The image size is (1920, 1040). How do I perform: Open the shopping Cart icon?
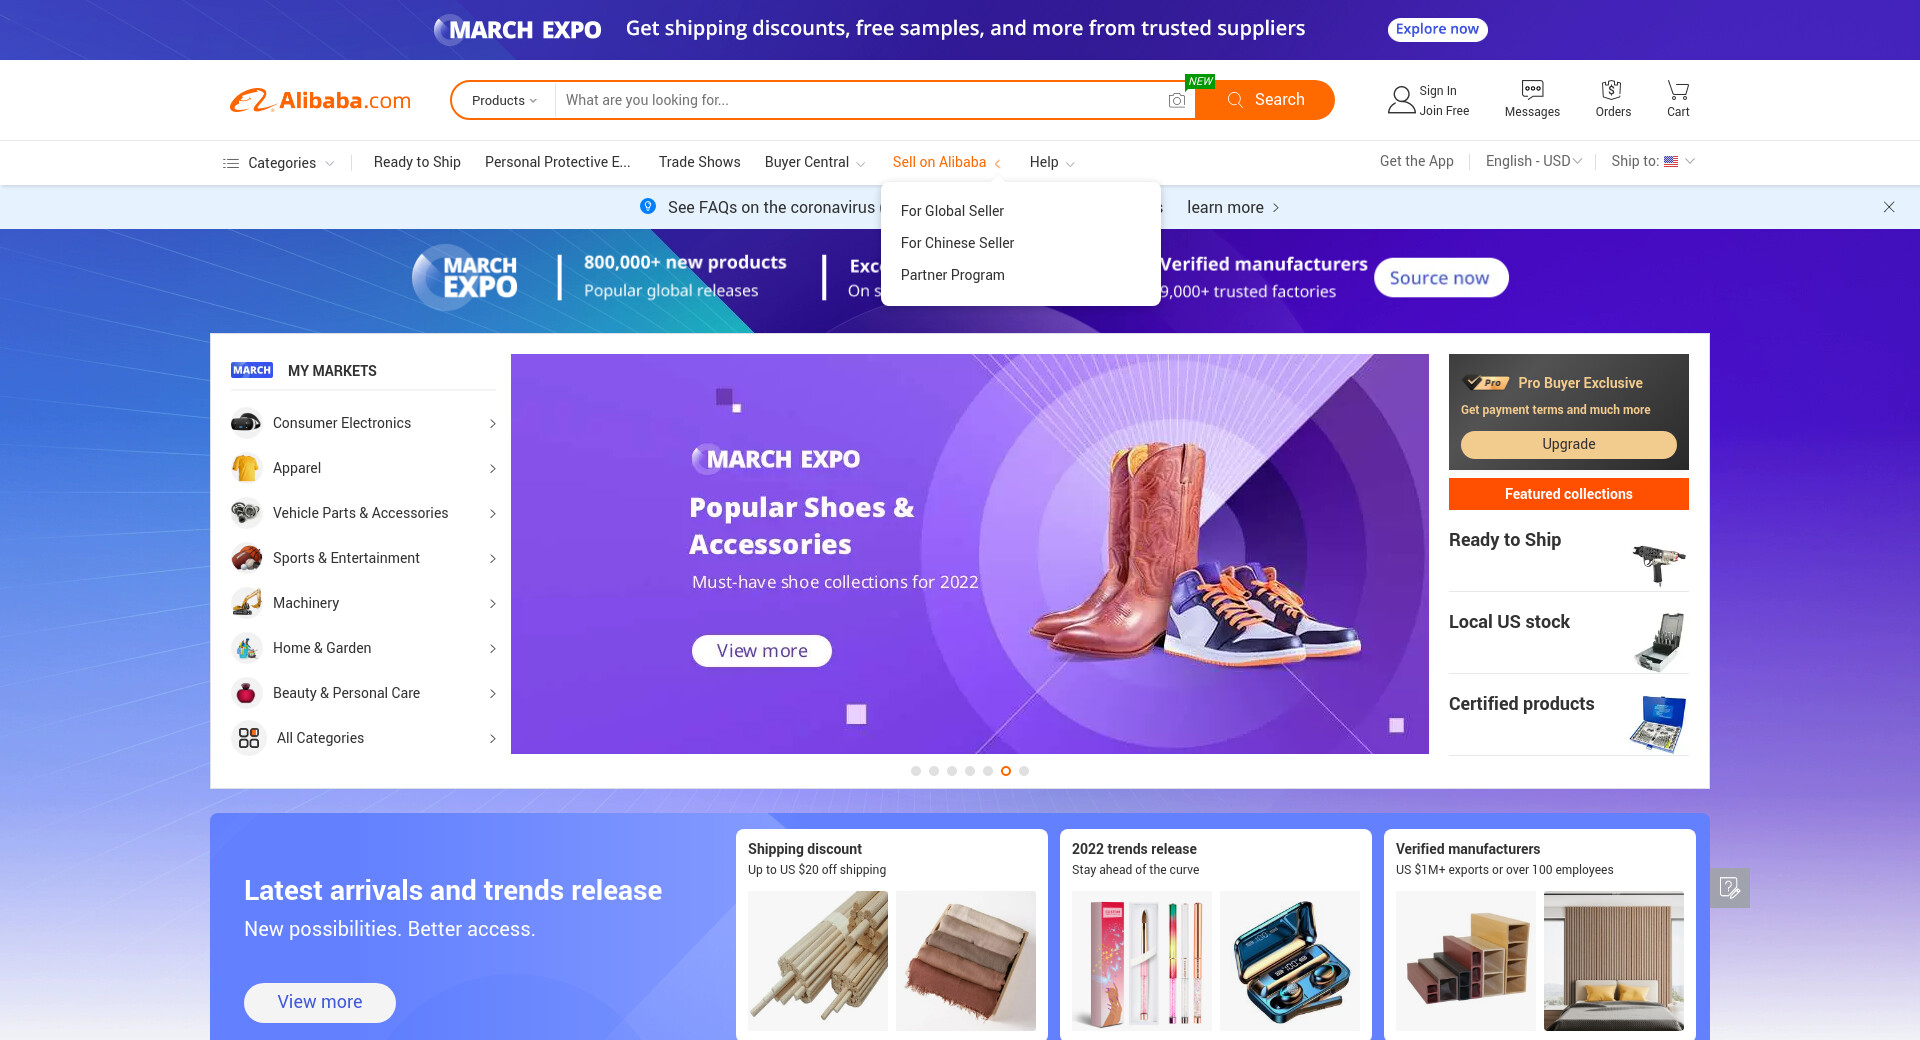(1678, 89)
